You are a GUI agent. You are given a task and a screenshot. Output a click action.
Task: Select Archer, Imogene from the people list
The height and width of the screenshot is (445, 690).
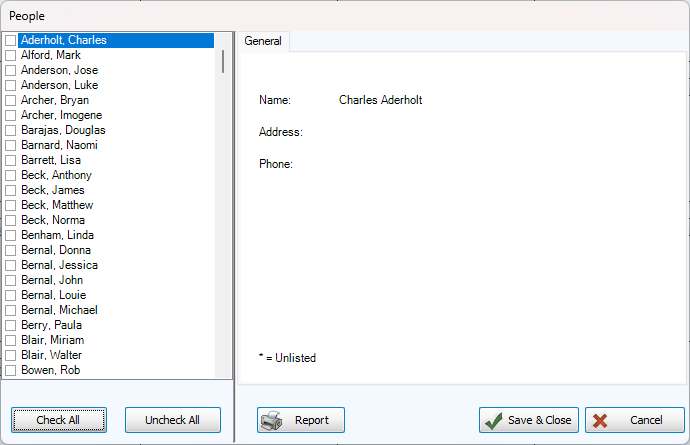click(61, 116)
